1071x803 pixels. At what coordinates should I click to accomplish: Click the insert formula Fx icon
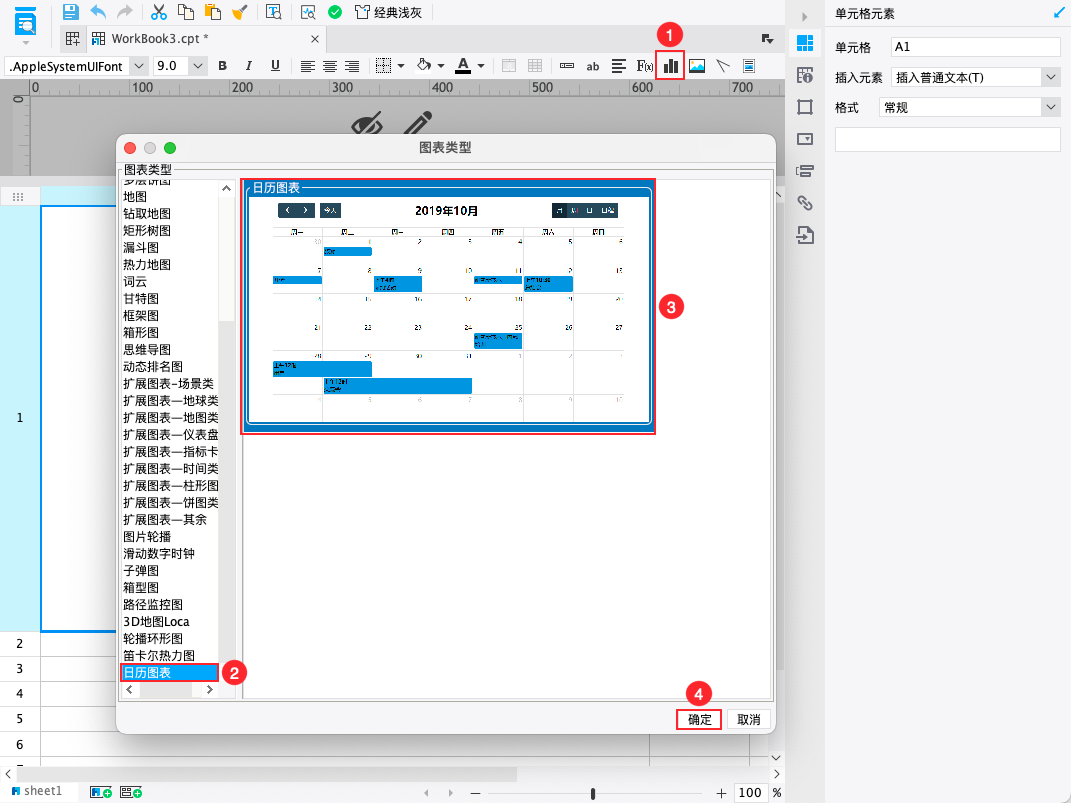click(644, 66)
